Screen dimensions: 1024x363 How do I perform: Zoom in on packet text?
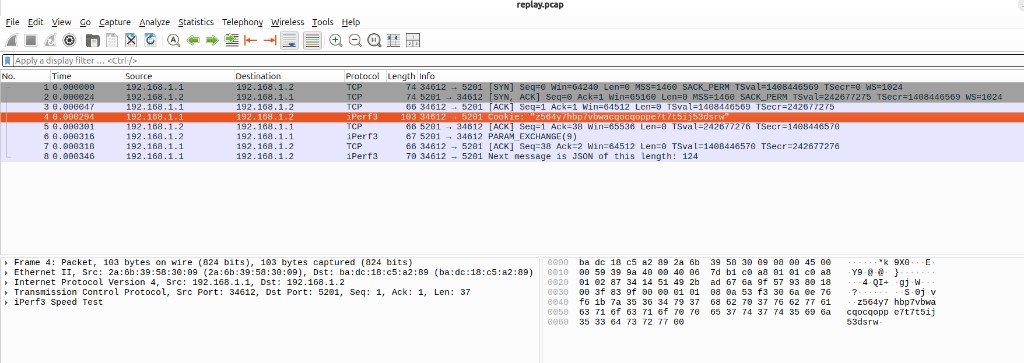(x=336, y=40)
